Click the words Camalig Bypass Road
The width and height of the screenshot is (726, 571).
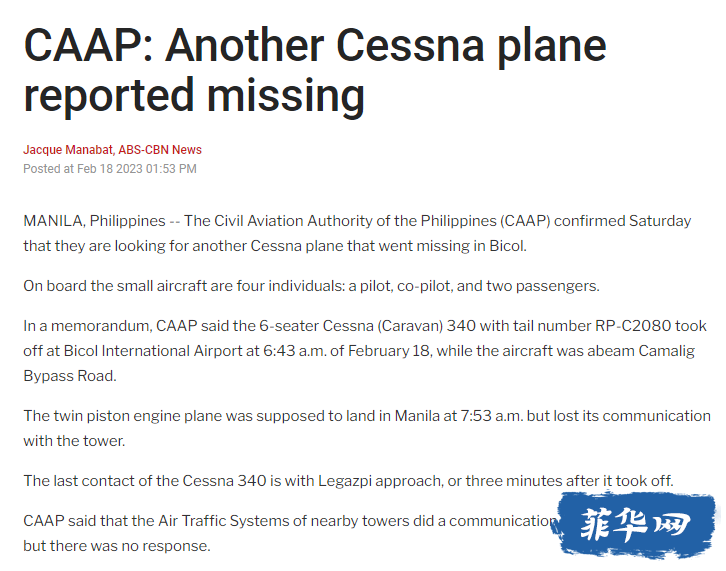pyautogui.click(x=359, y=363)
